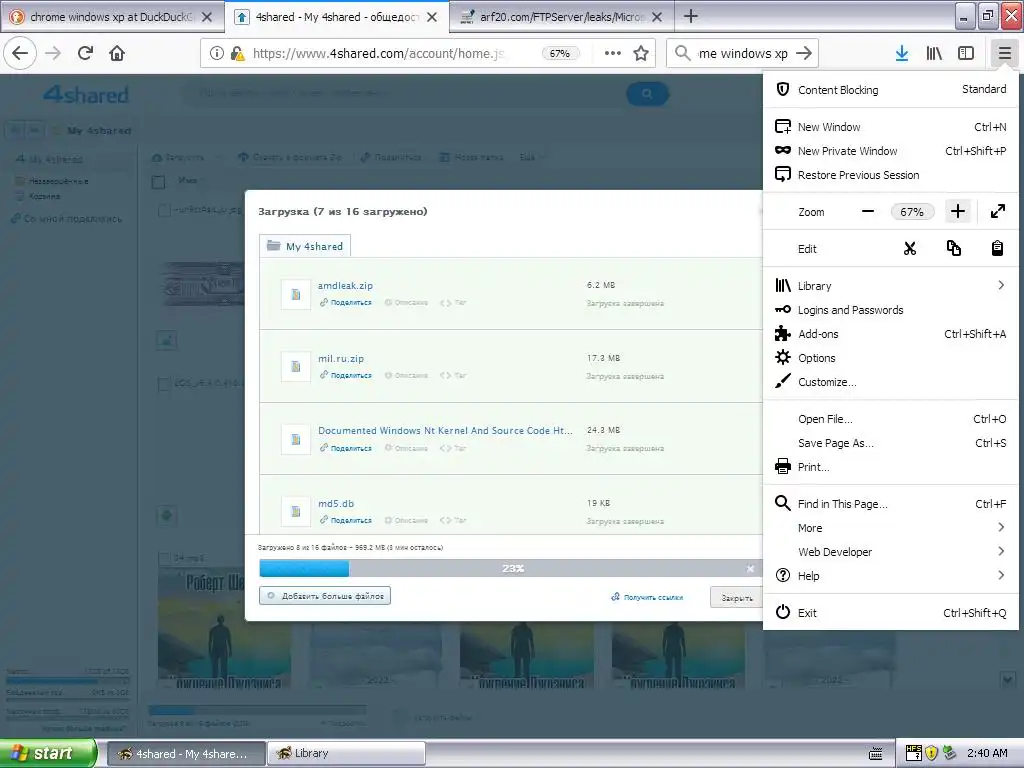This screenshot has width=1024, height=768.
Task: Open the downloads arrow panel
Action: point(902,54)
